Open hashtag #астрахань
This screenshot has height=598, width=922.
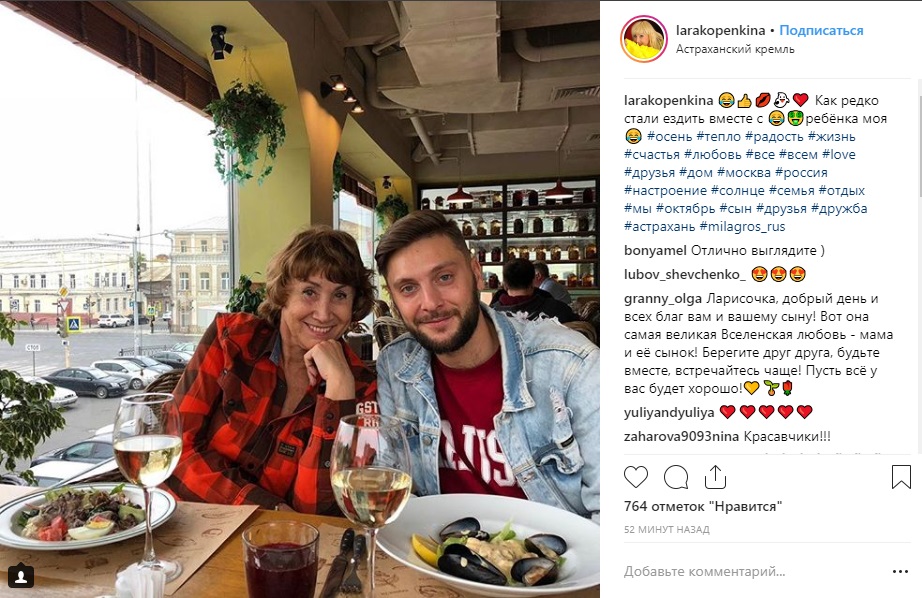pos(659,226)
